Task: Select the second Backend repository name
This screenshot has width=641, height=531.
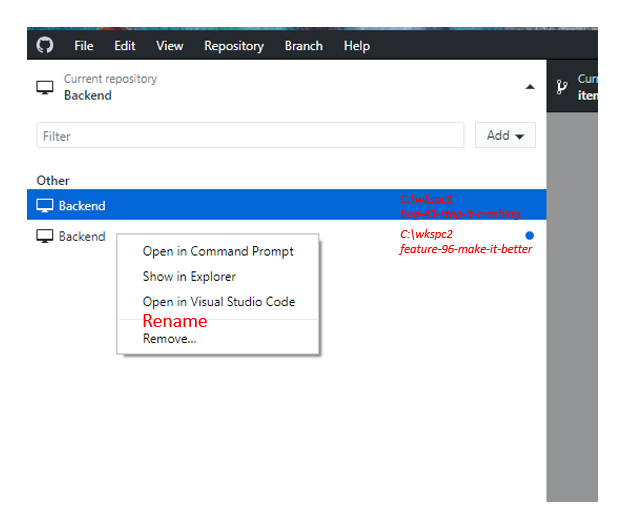Action: [82, 236]
